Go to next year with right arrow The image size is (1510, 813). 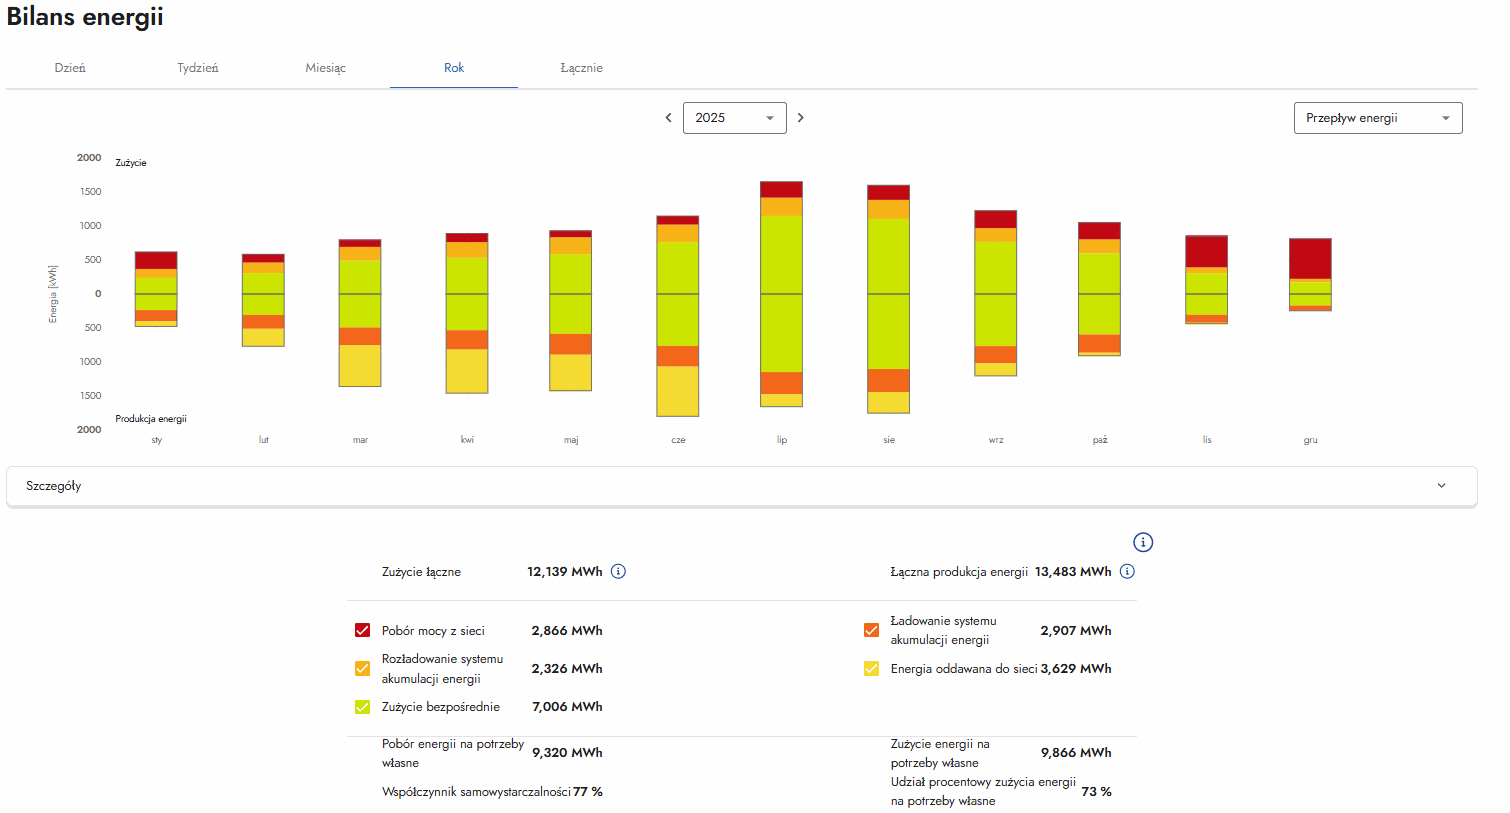pos(801,118)
